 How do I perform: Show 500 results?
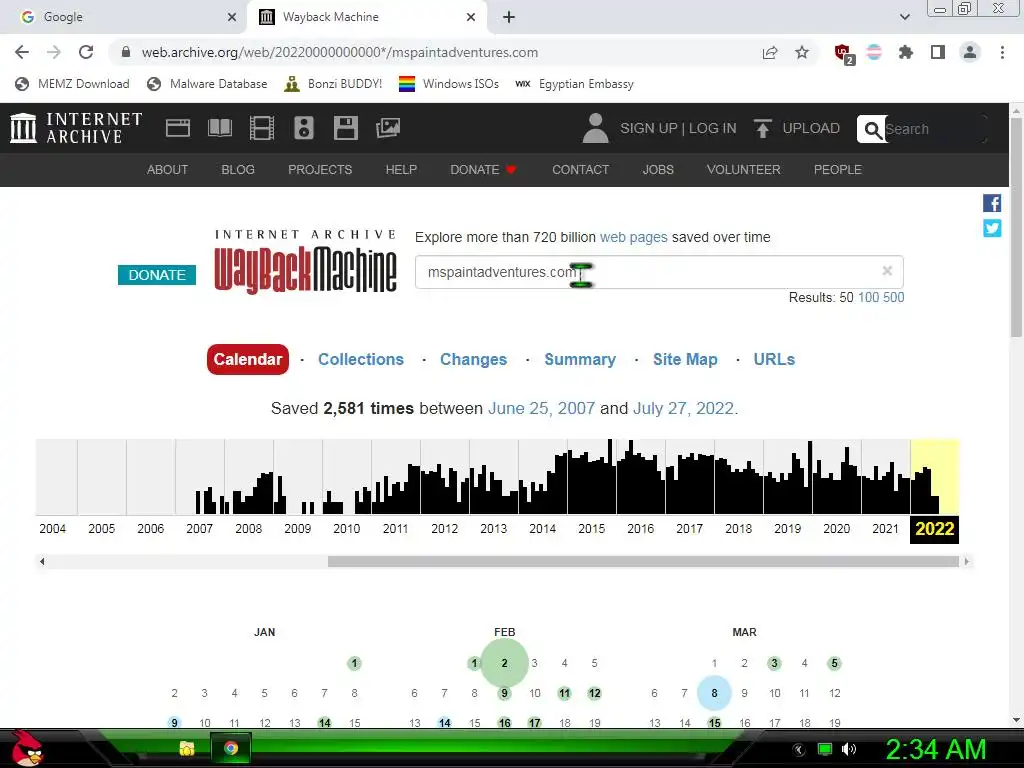[x=893, y=298]
